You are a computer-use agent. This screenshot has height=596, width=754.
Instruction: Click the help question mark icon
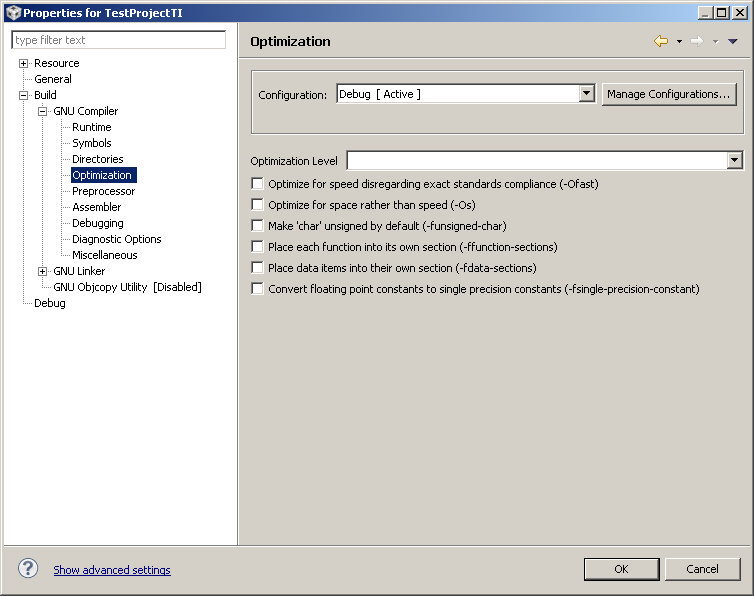point(28,568)
